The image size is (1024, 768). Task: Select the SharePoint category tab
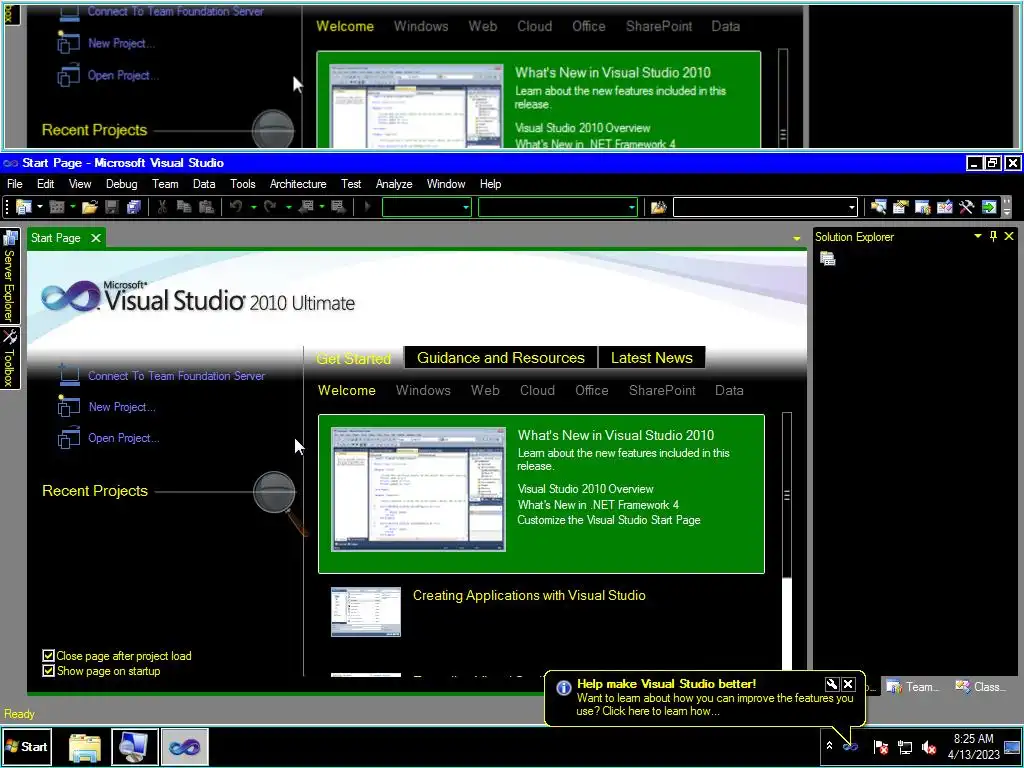pos(662,391)
